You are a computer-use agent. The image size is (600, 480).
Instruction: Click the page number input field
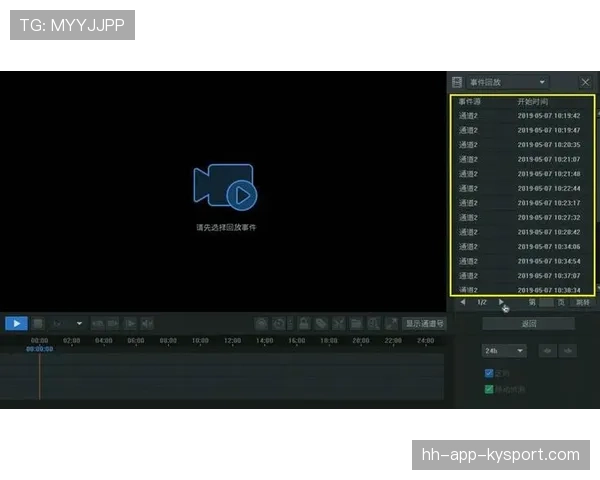[546, 303]
